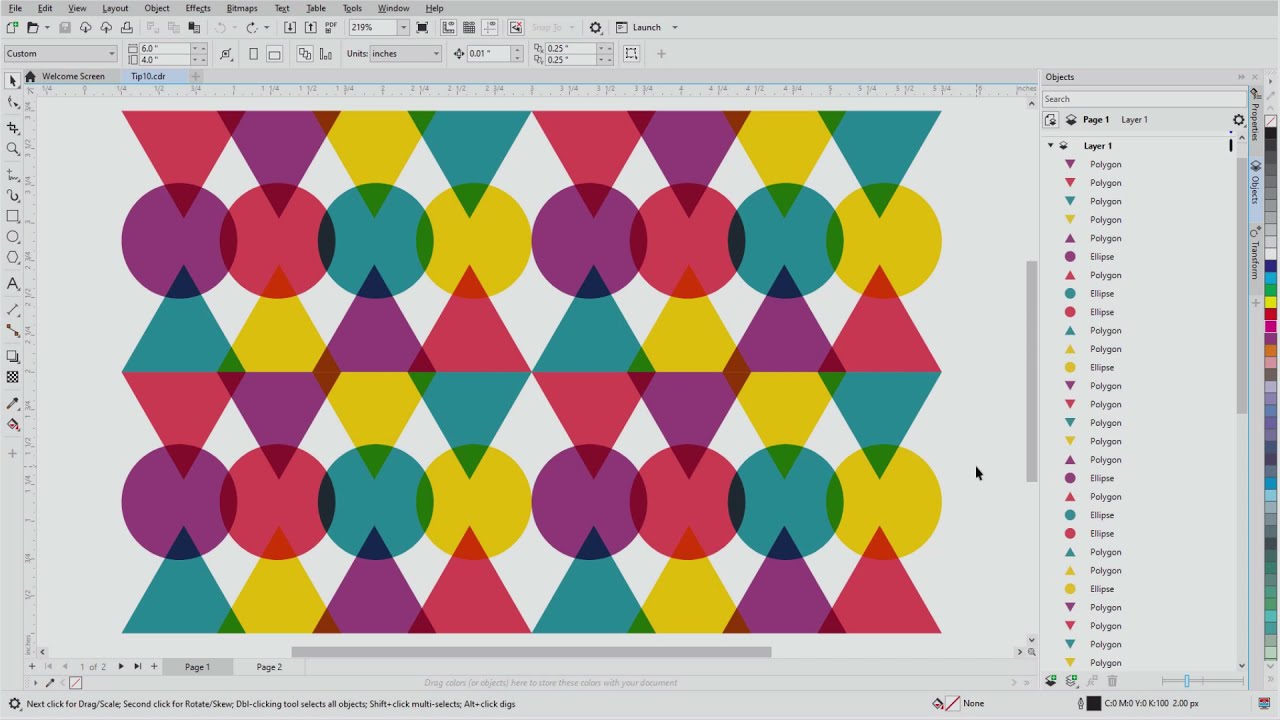The width and height of the screenshot is (1280, 720).
Task: Select the Shape tool
Action: click(x=13, y=102)
